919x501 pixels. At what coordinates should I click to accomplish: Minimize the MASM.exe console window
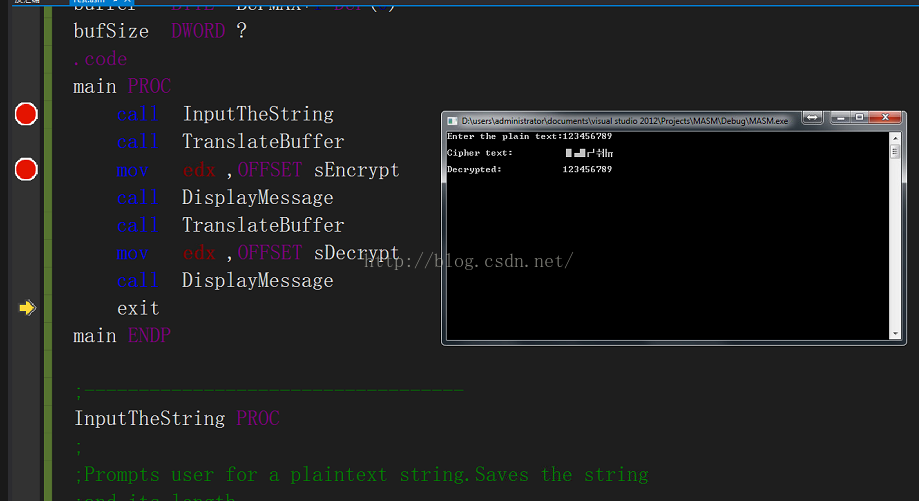(840, 118)
